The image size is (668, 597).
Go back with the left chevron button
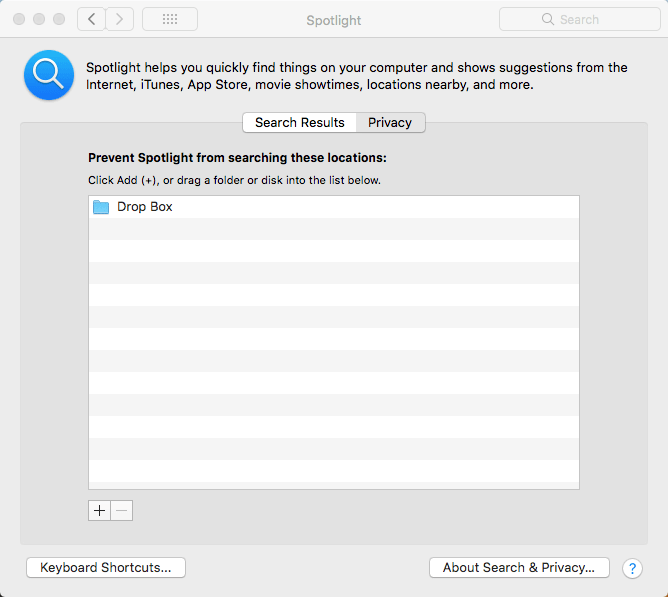91,19
